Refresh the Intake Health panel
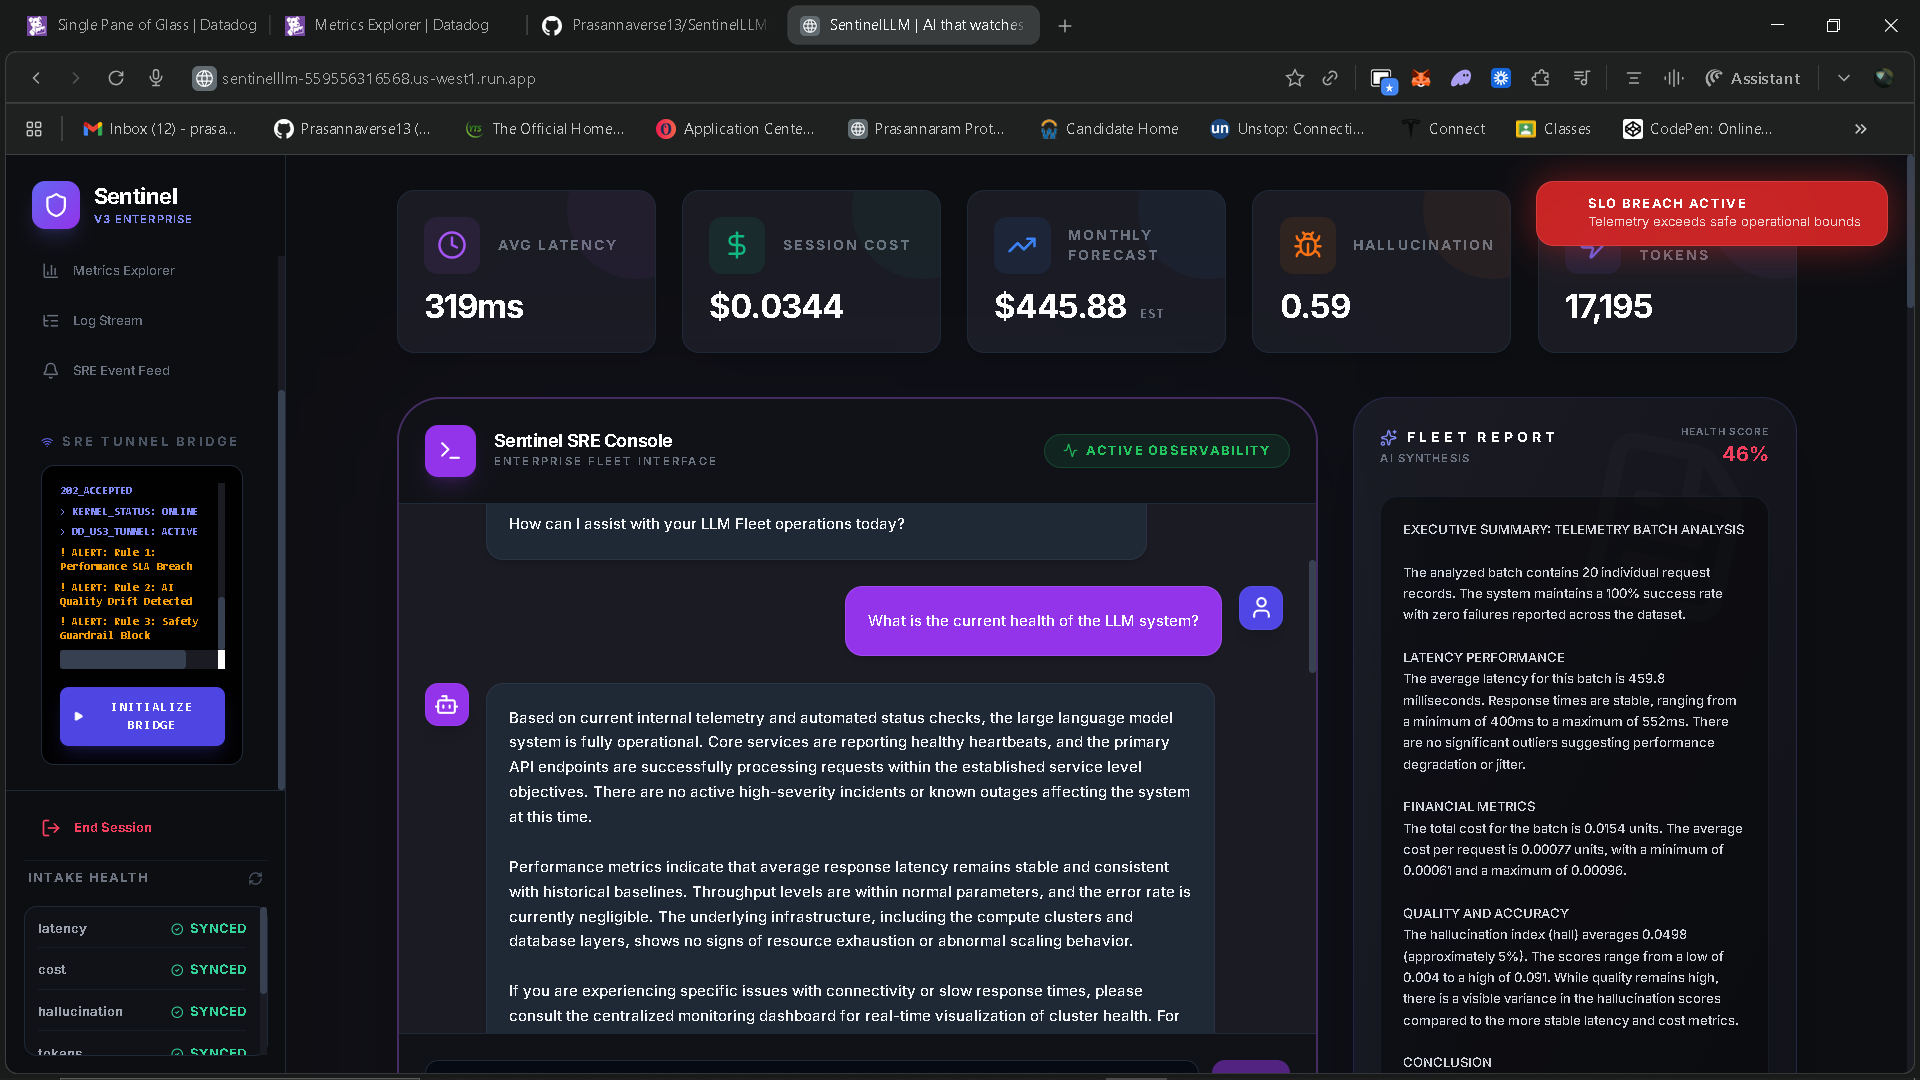The image size is (1920, 1080). coord(255,878)
